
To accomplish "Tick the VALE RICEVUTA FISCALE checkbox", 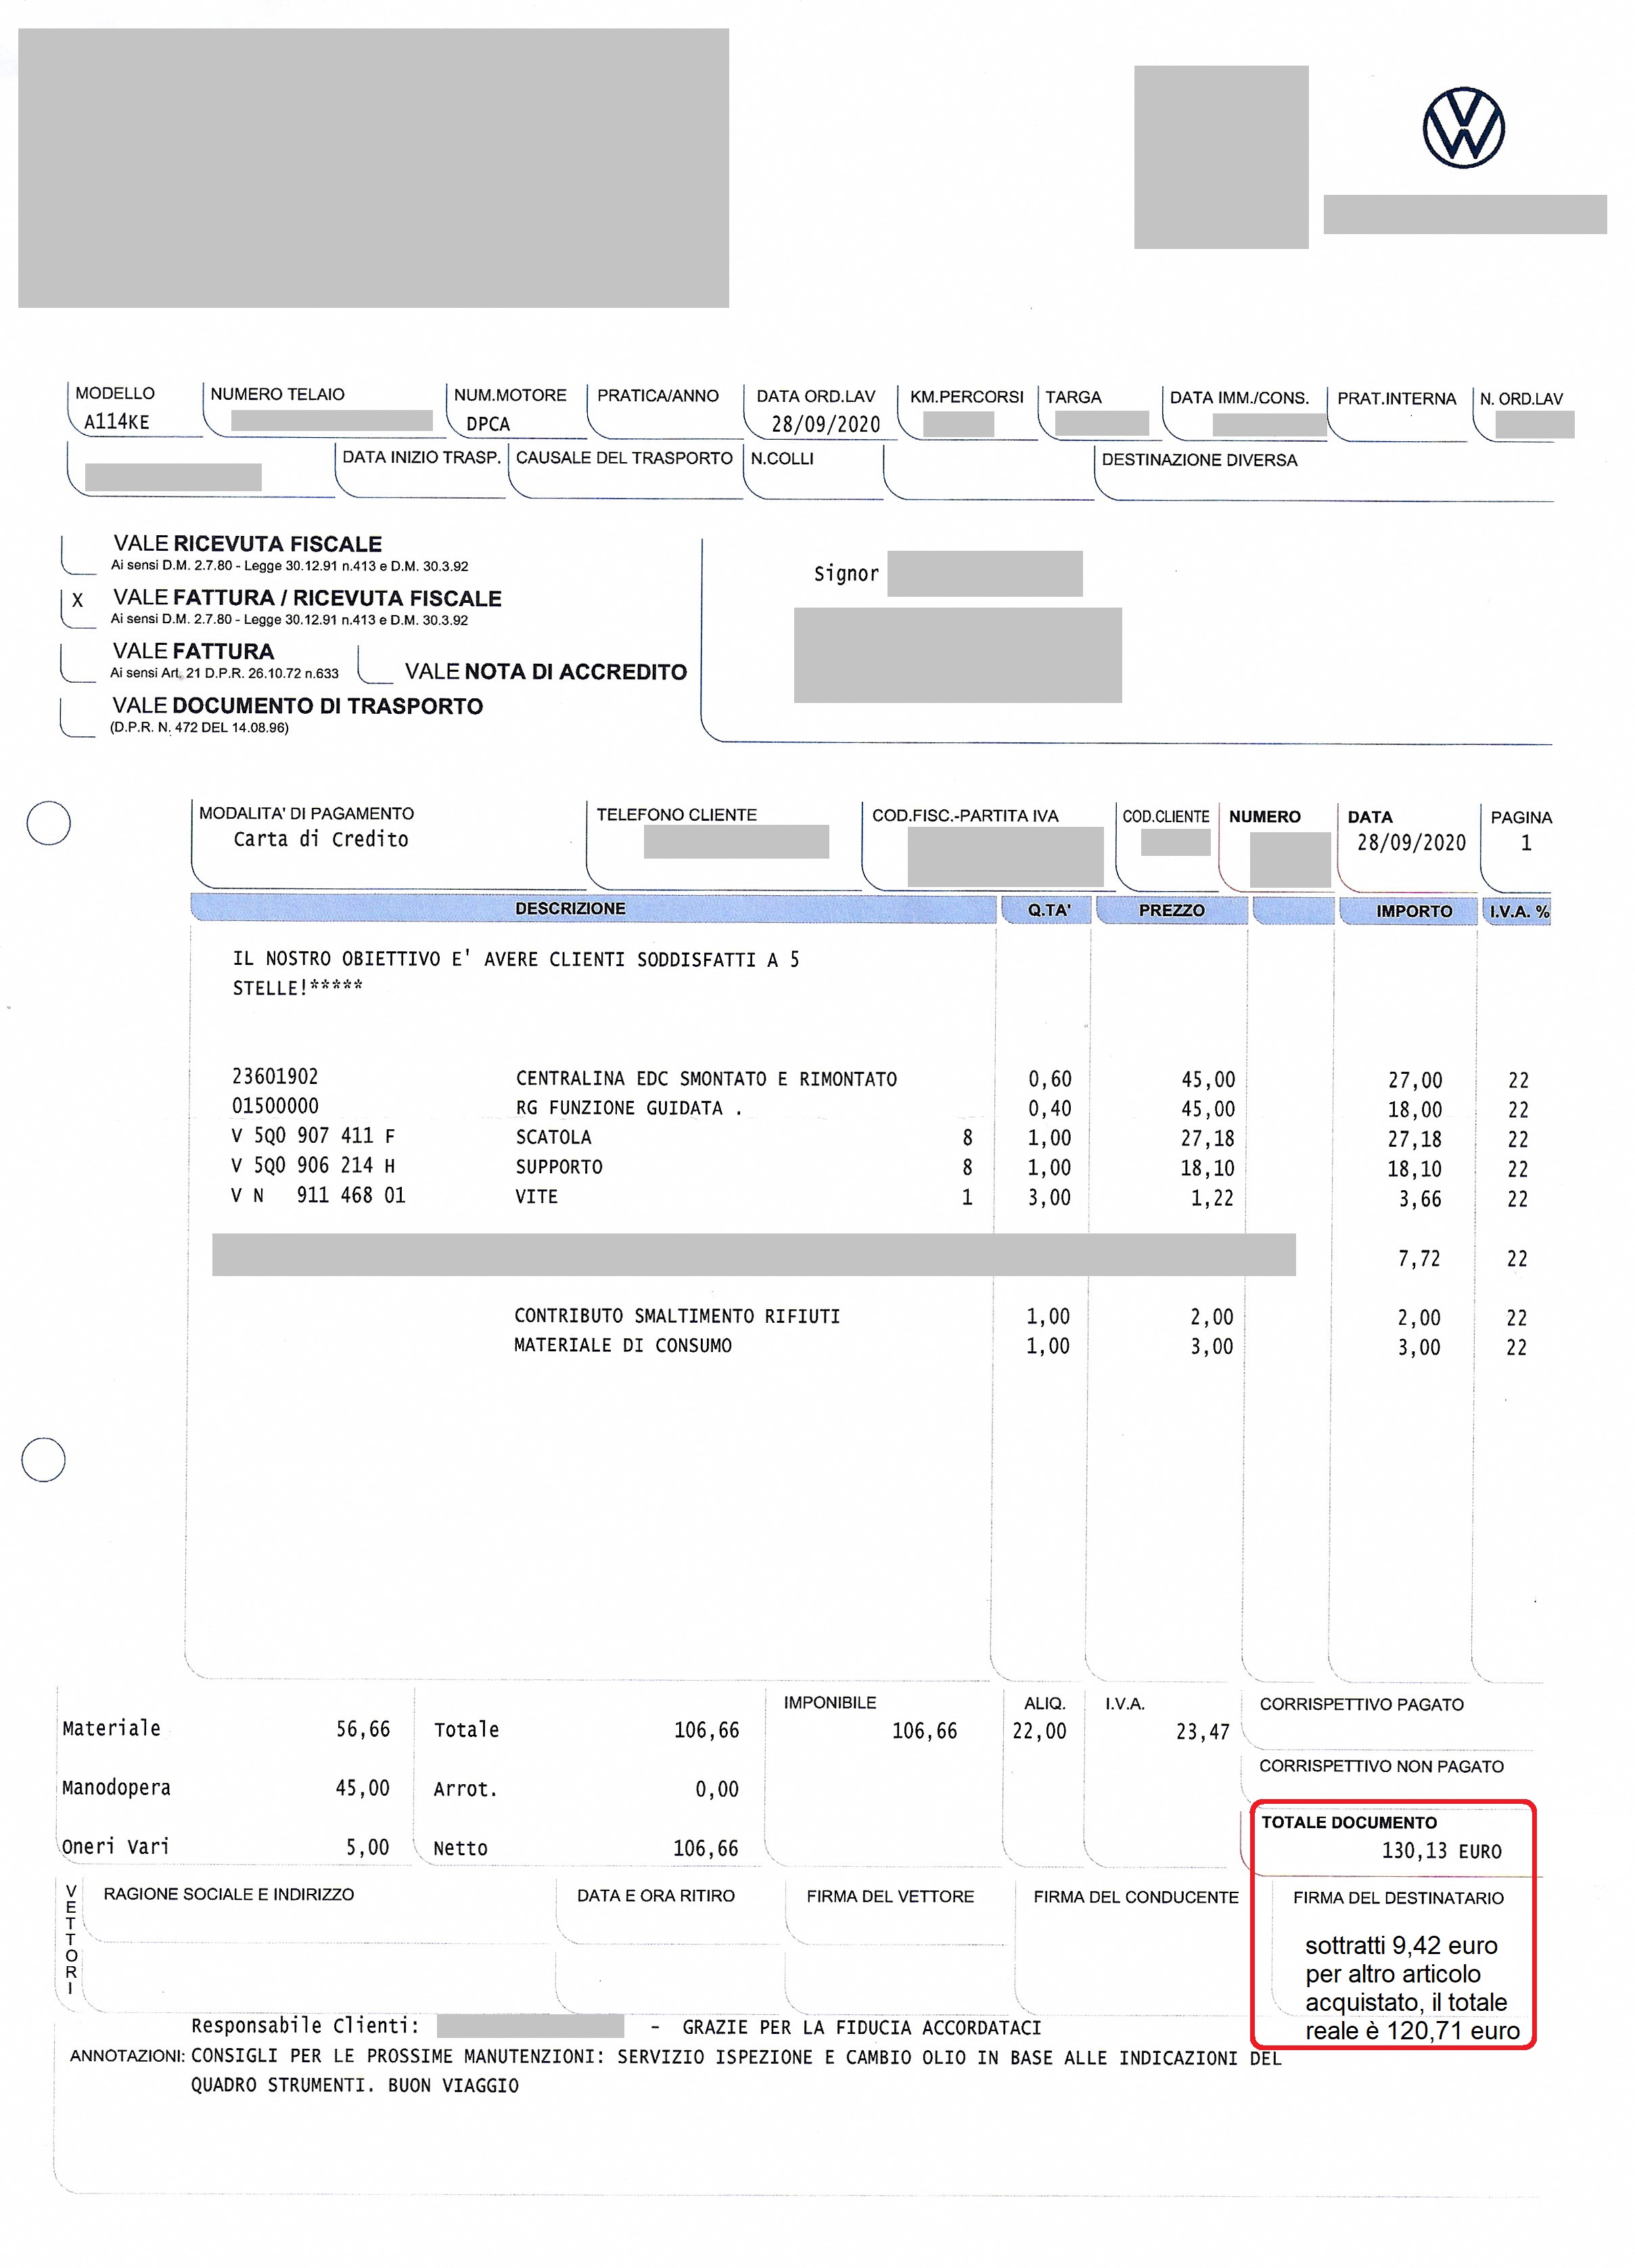I will pyautogui.click(x=80, y=555).
